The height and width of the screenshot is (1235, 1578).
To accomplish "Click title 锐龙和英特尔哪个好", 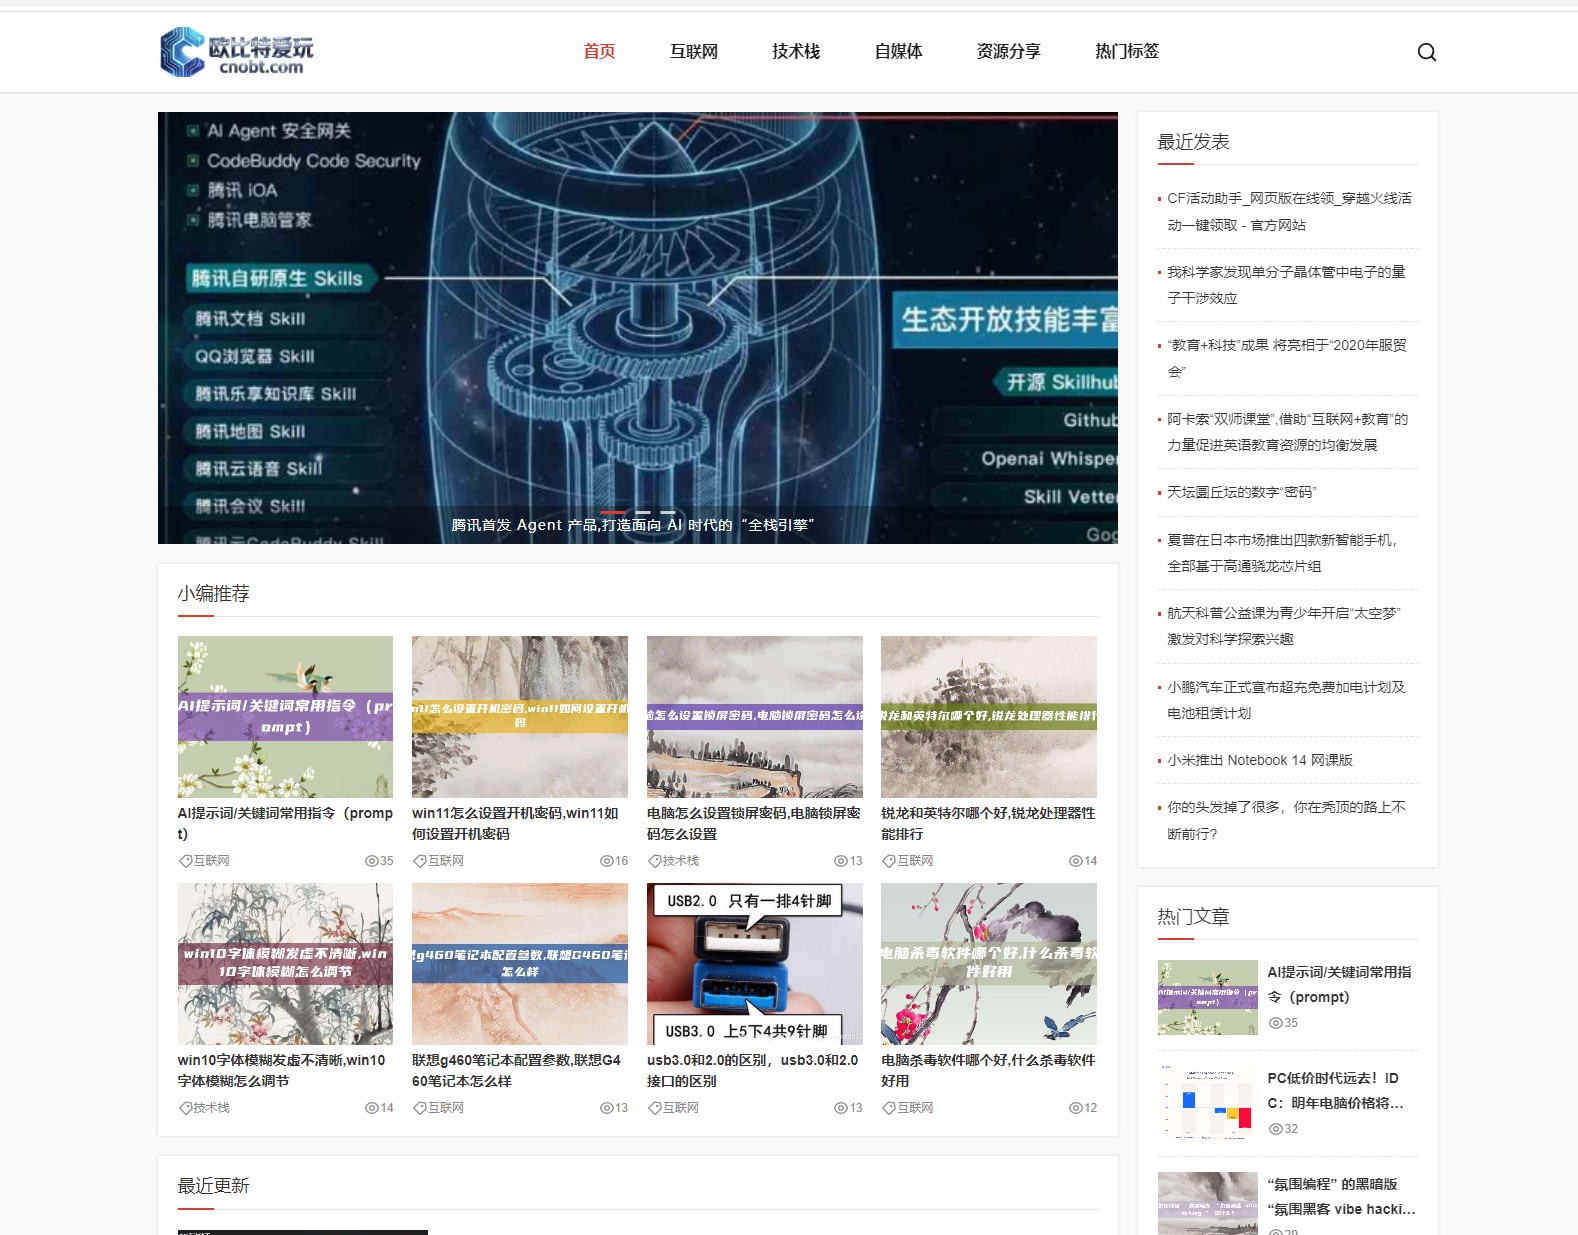I will click(988, 823).
